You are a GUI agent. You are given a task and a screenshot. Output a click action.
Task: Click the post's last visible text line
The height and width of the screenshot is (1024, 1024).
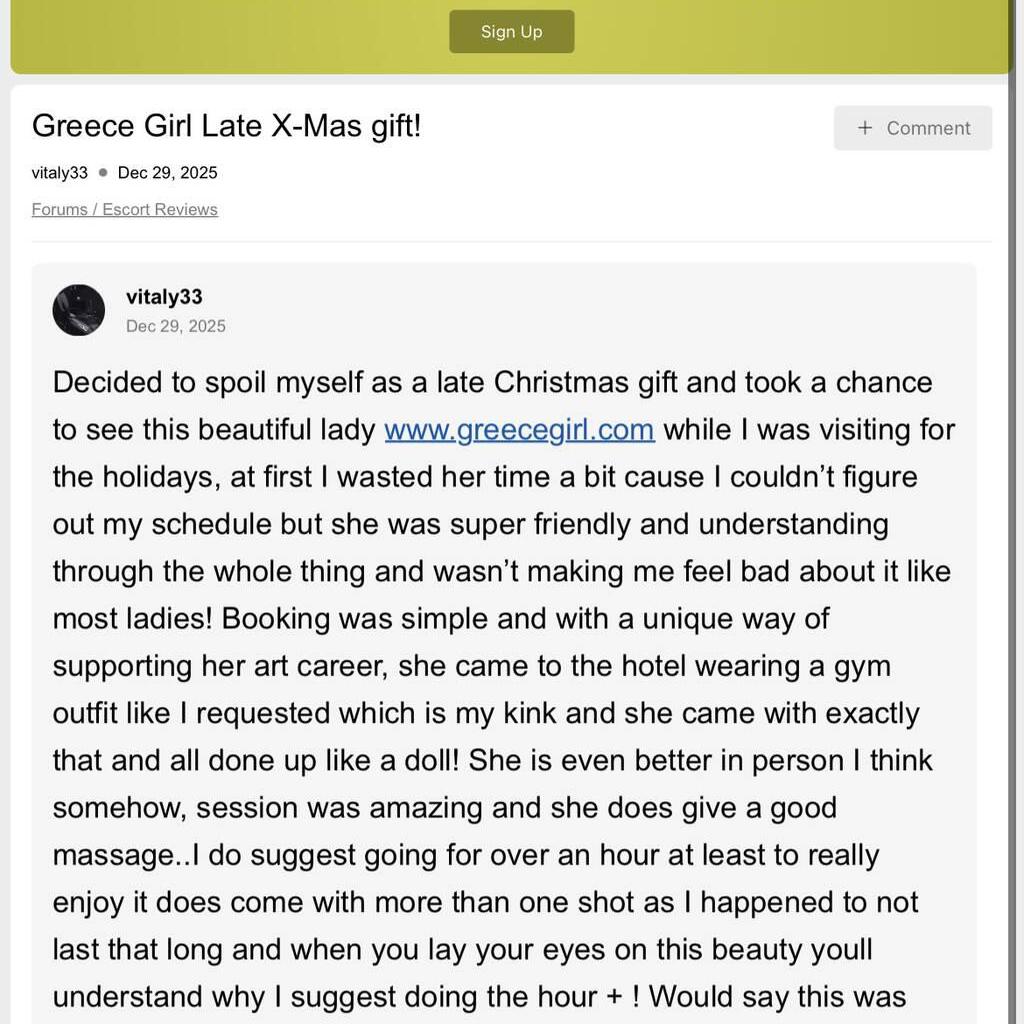(x=480, y=997)
